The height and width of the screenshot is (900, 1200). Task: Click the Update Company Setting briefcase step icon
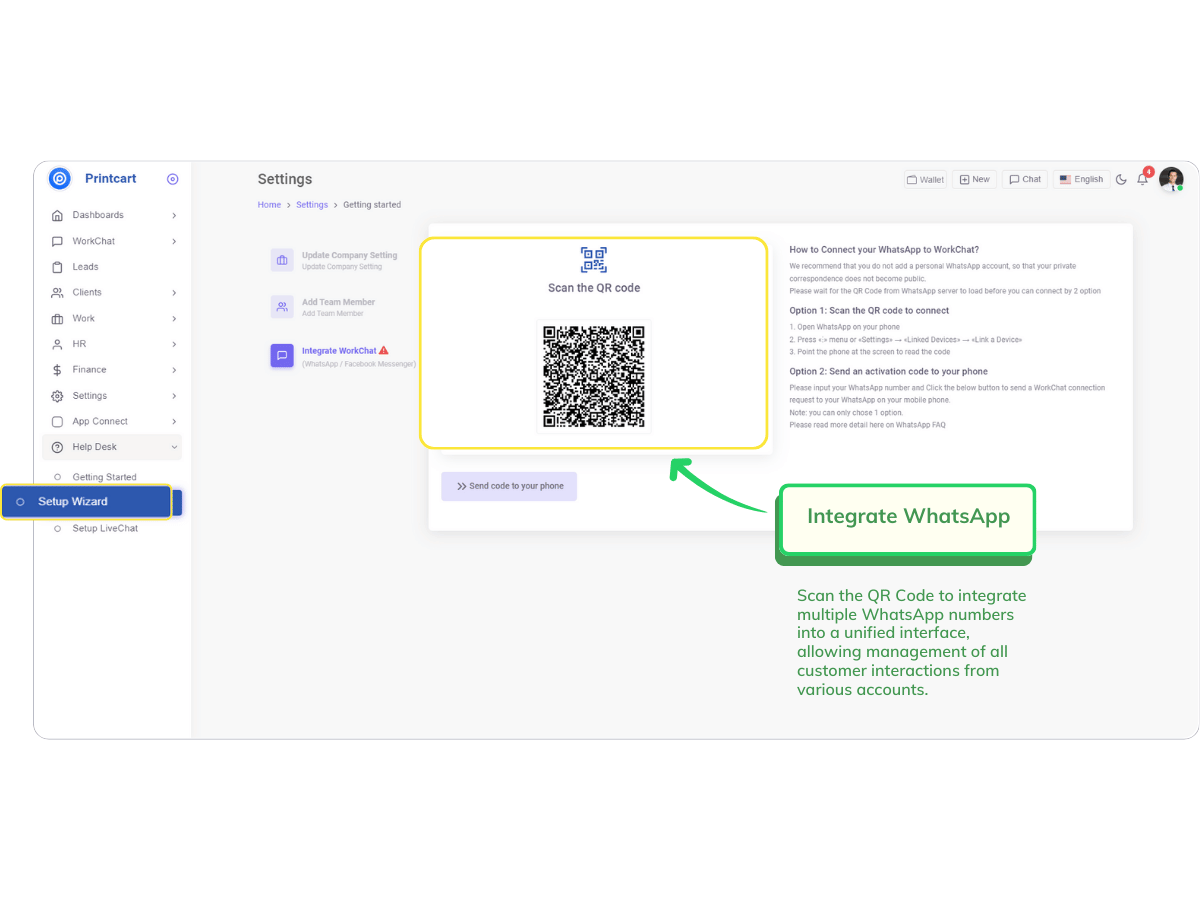(x=282, y=260)
